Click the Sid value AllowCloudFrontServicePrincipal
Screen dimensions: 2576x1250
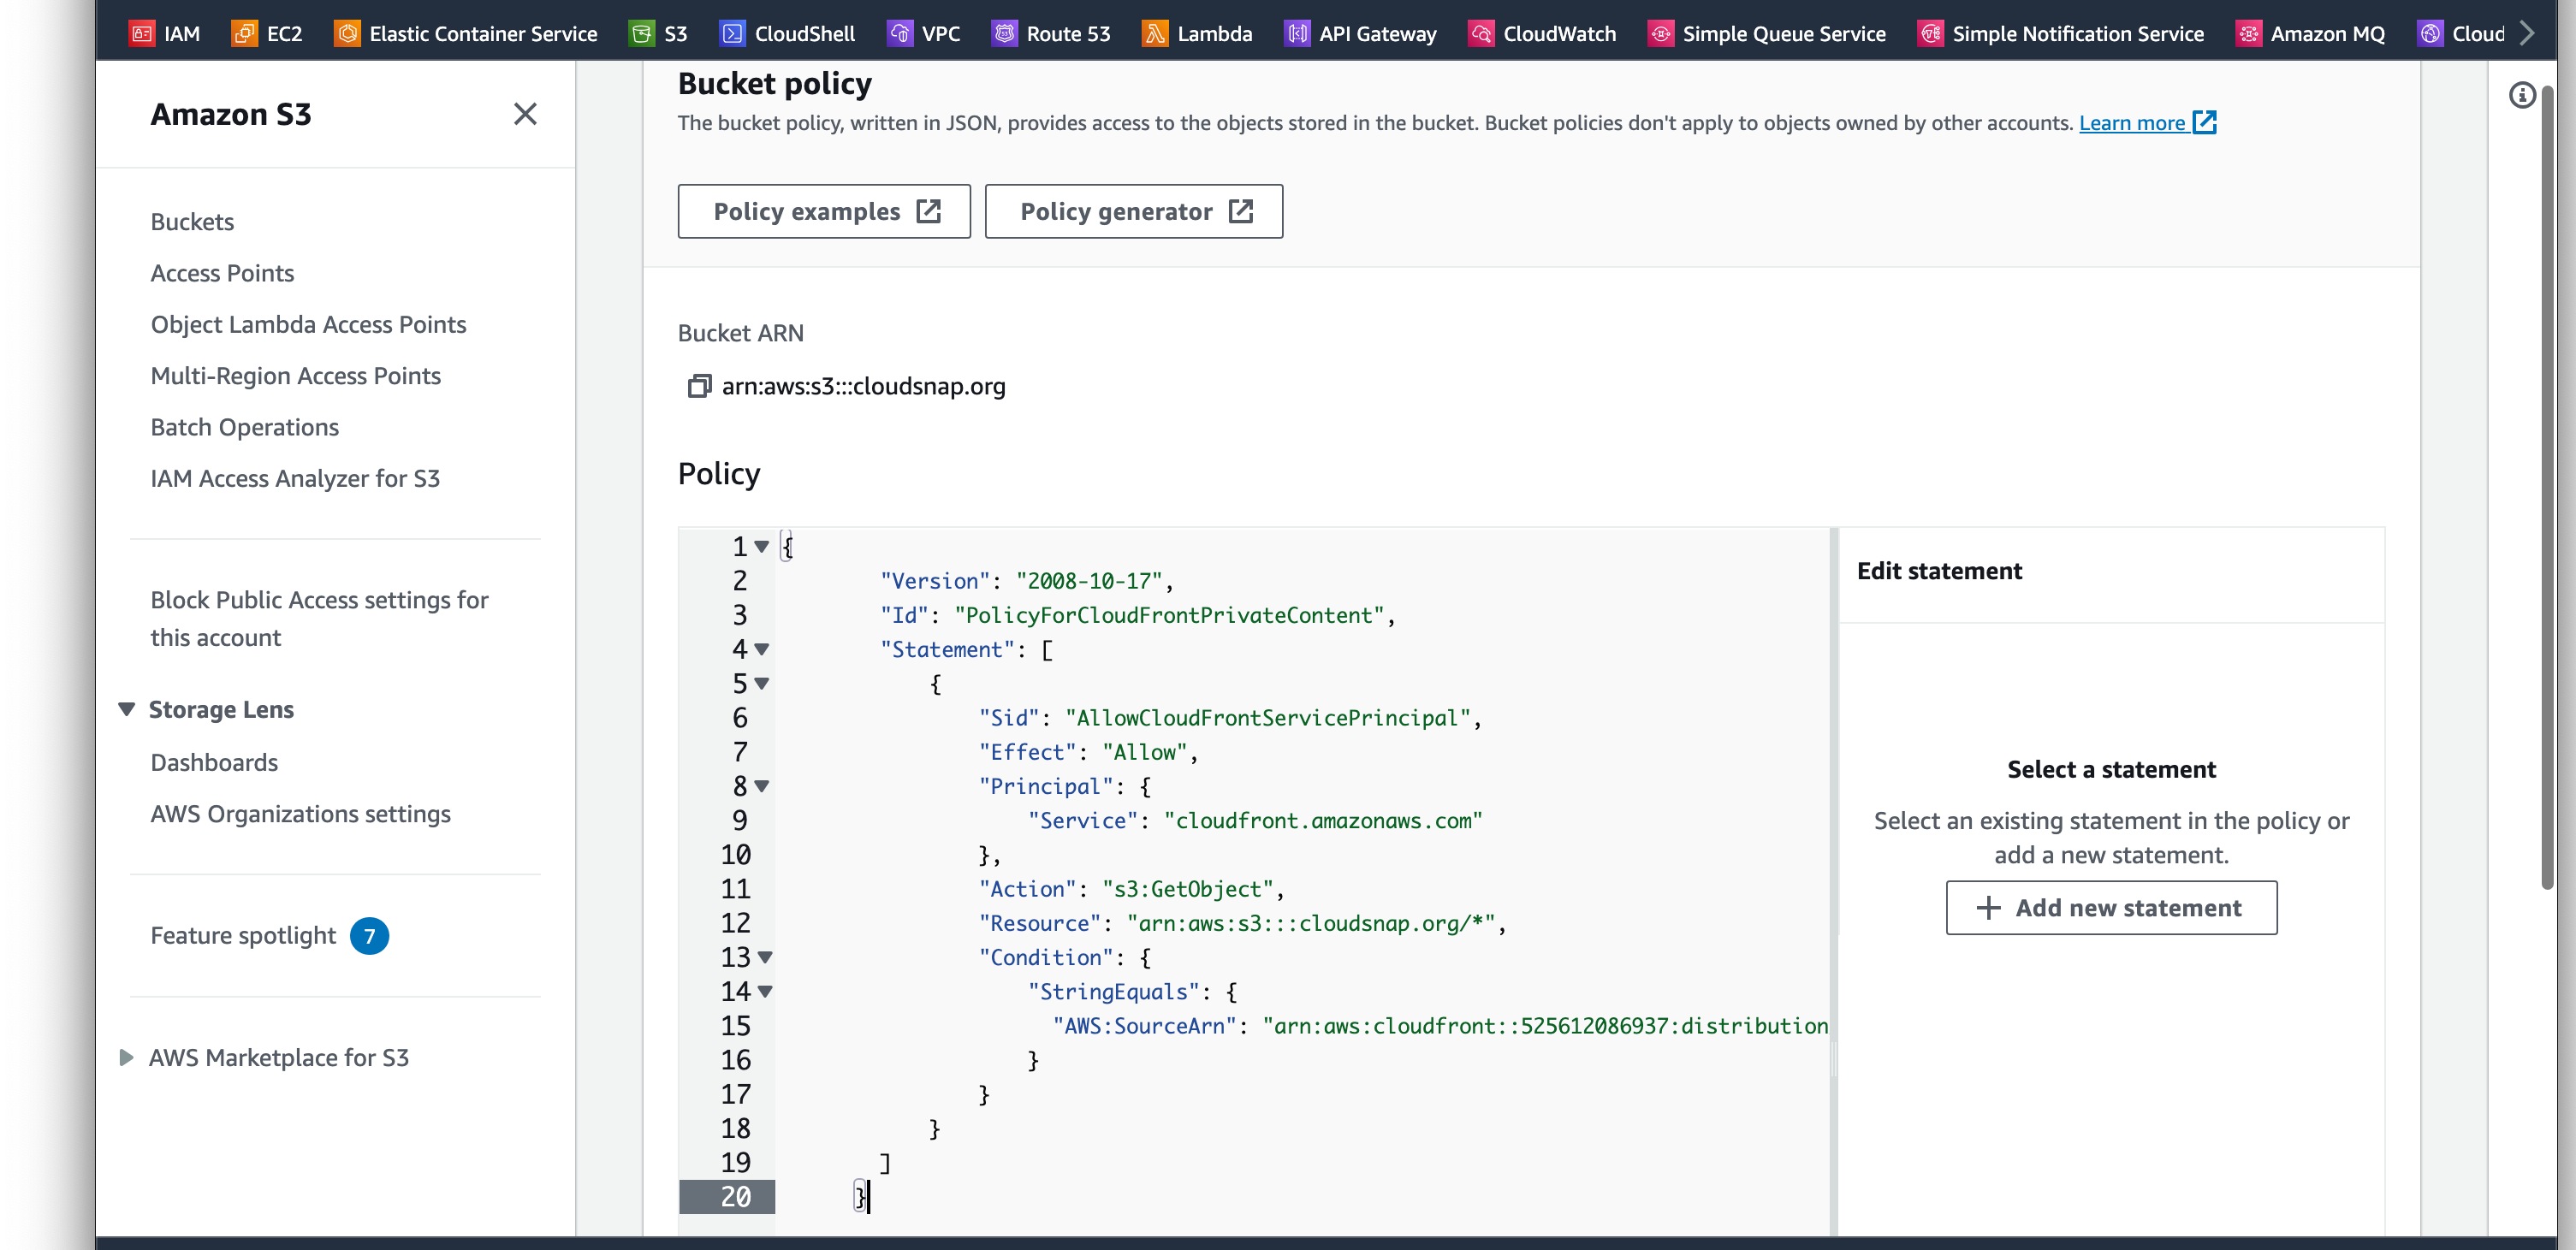[1267, 718]
